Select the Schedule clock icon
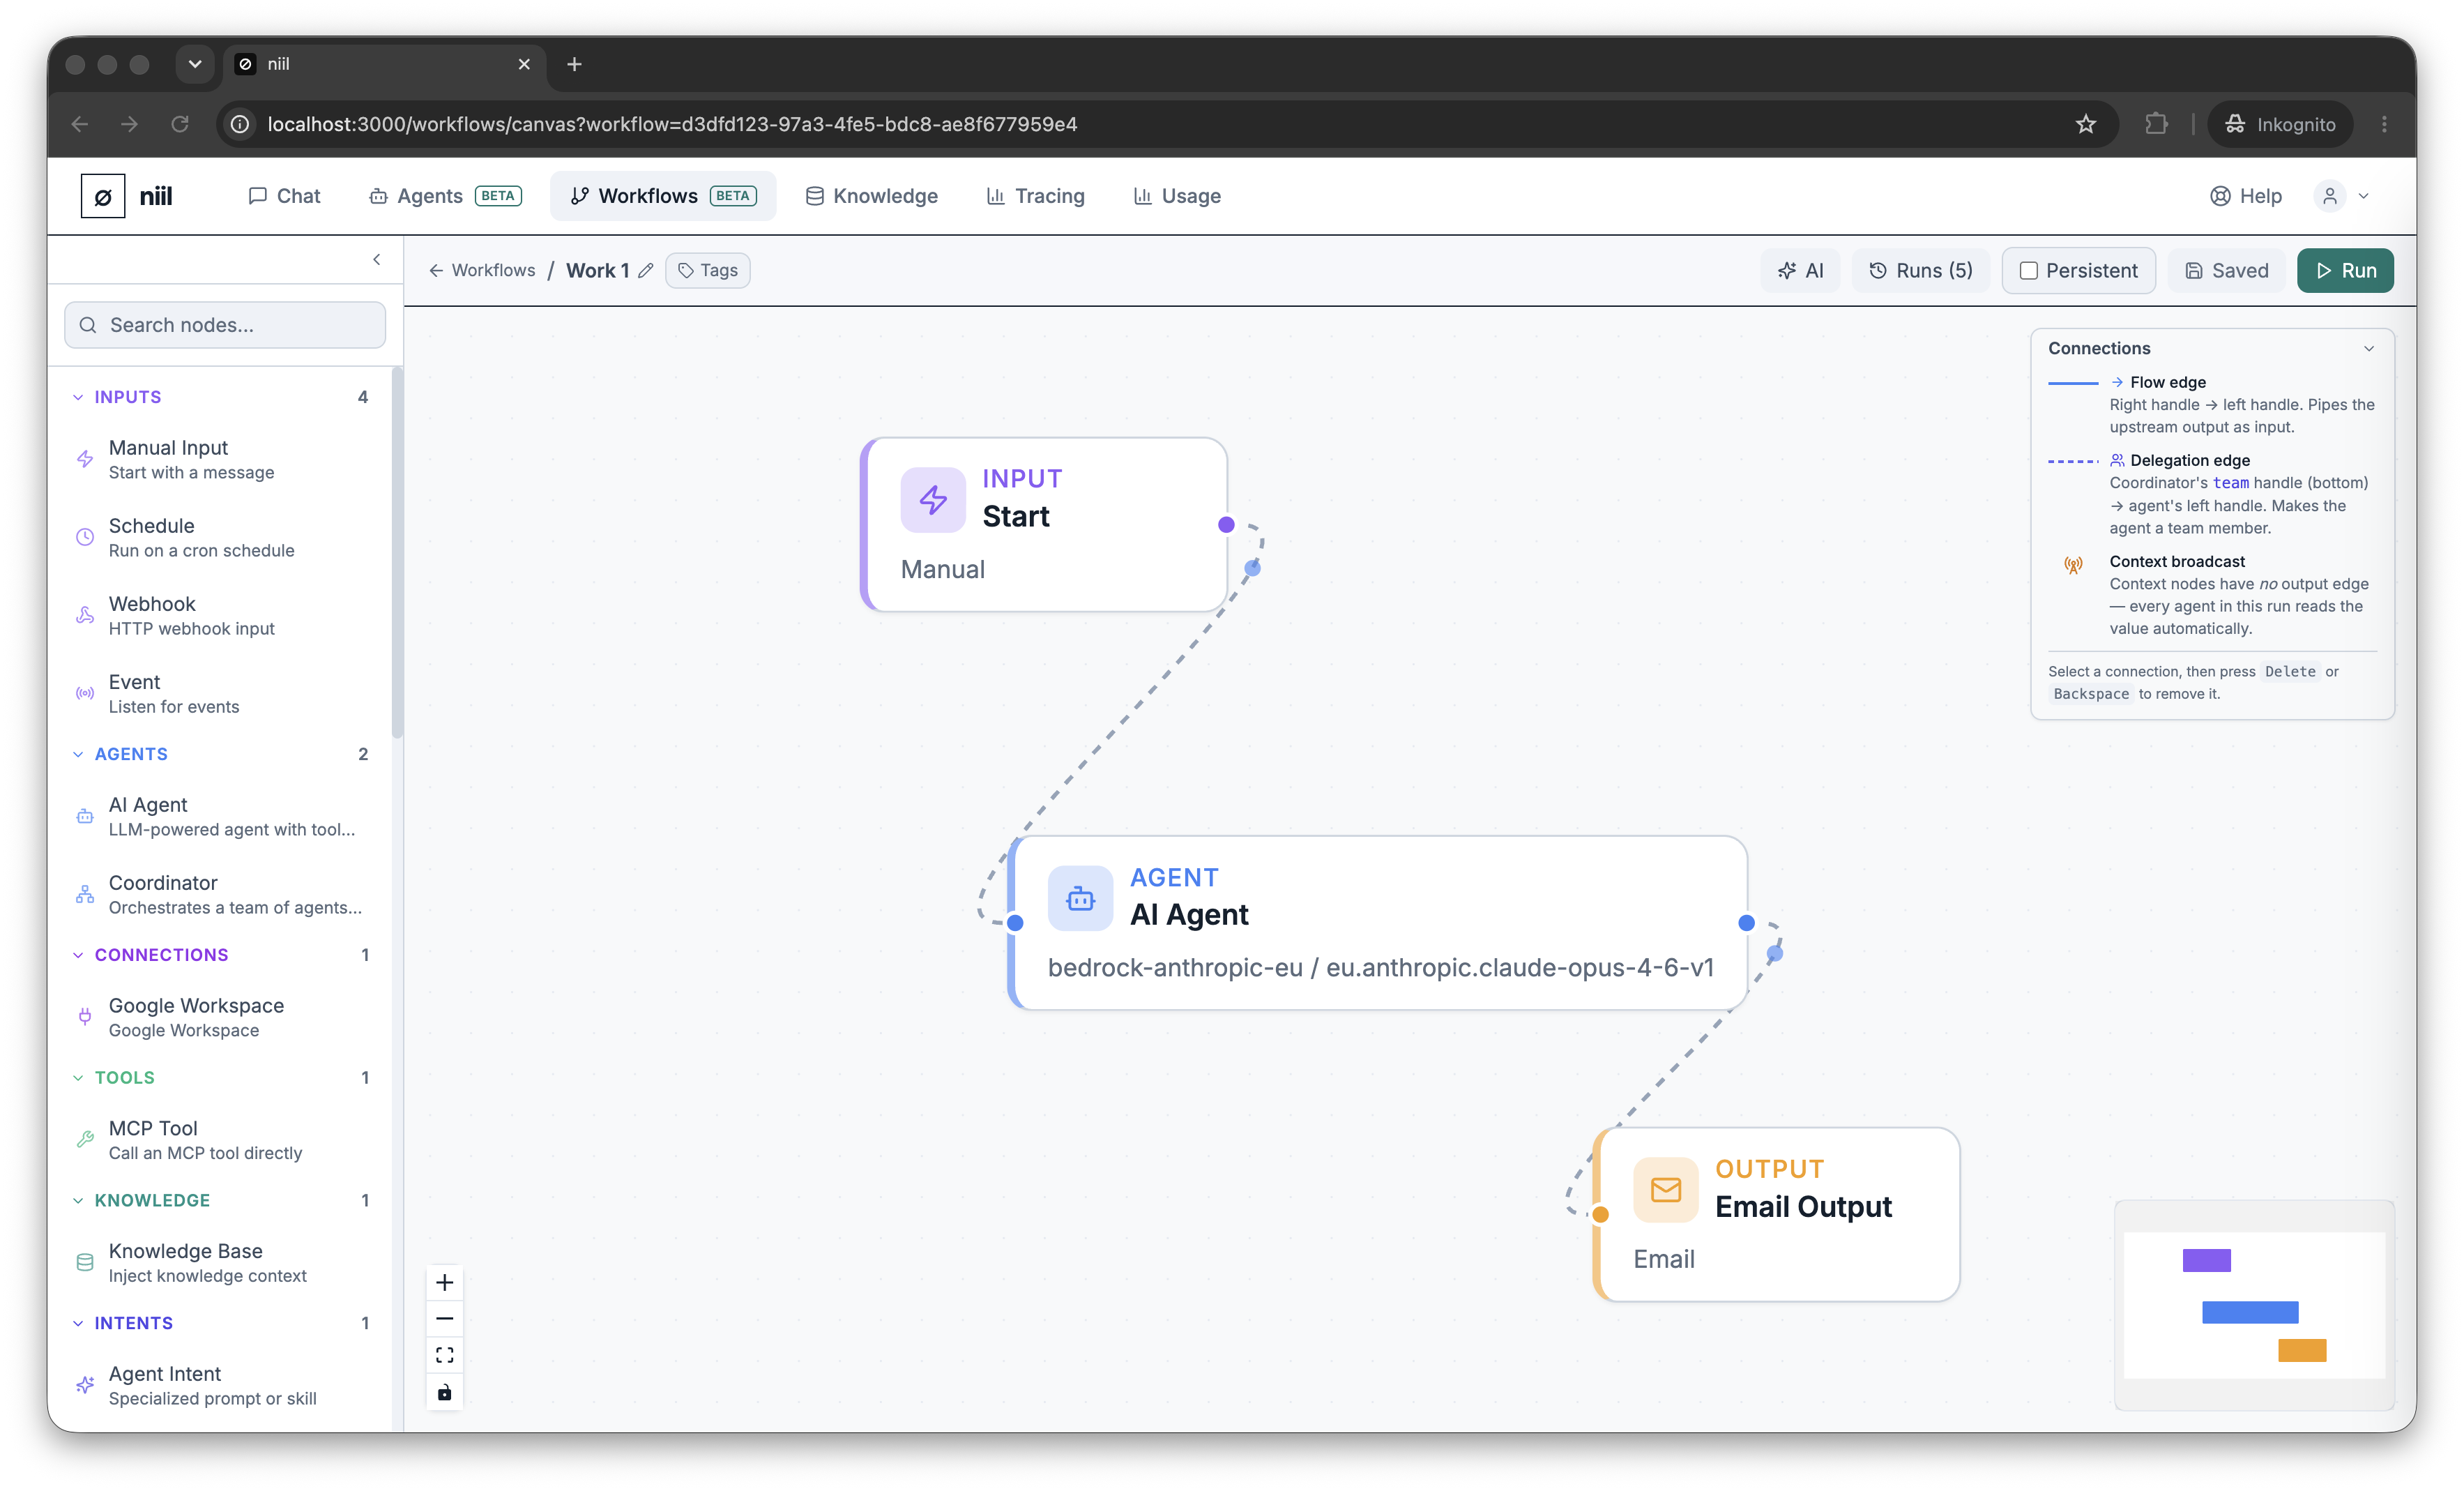Image resolution: width=2464 pixels, height=1491 pixels. click(x=85, y=537)
